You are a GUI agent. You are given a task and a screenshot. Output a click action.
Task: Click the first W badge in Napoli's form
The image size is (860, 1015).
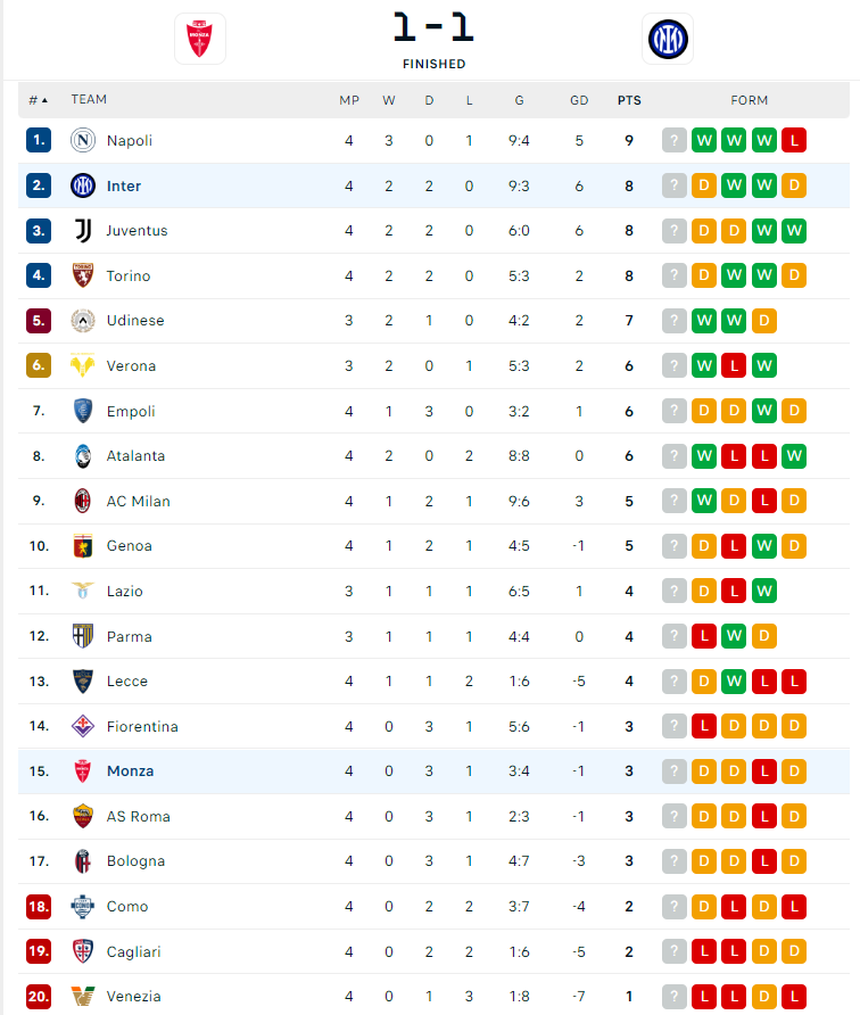pyautogui.click(x=704, y=141)
